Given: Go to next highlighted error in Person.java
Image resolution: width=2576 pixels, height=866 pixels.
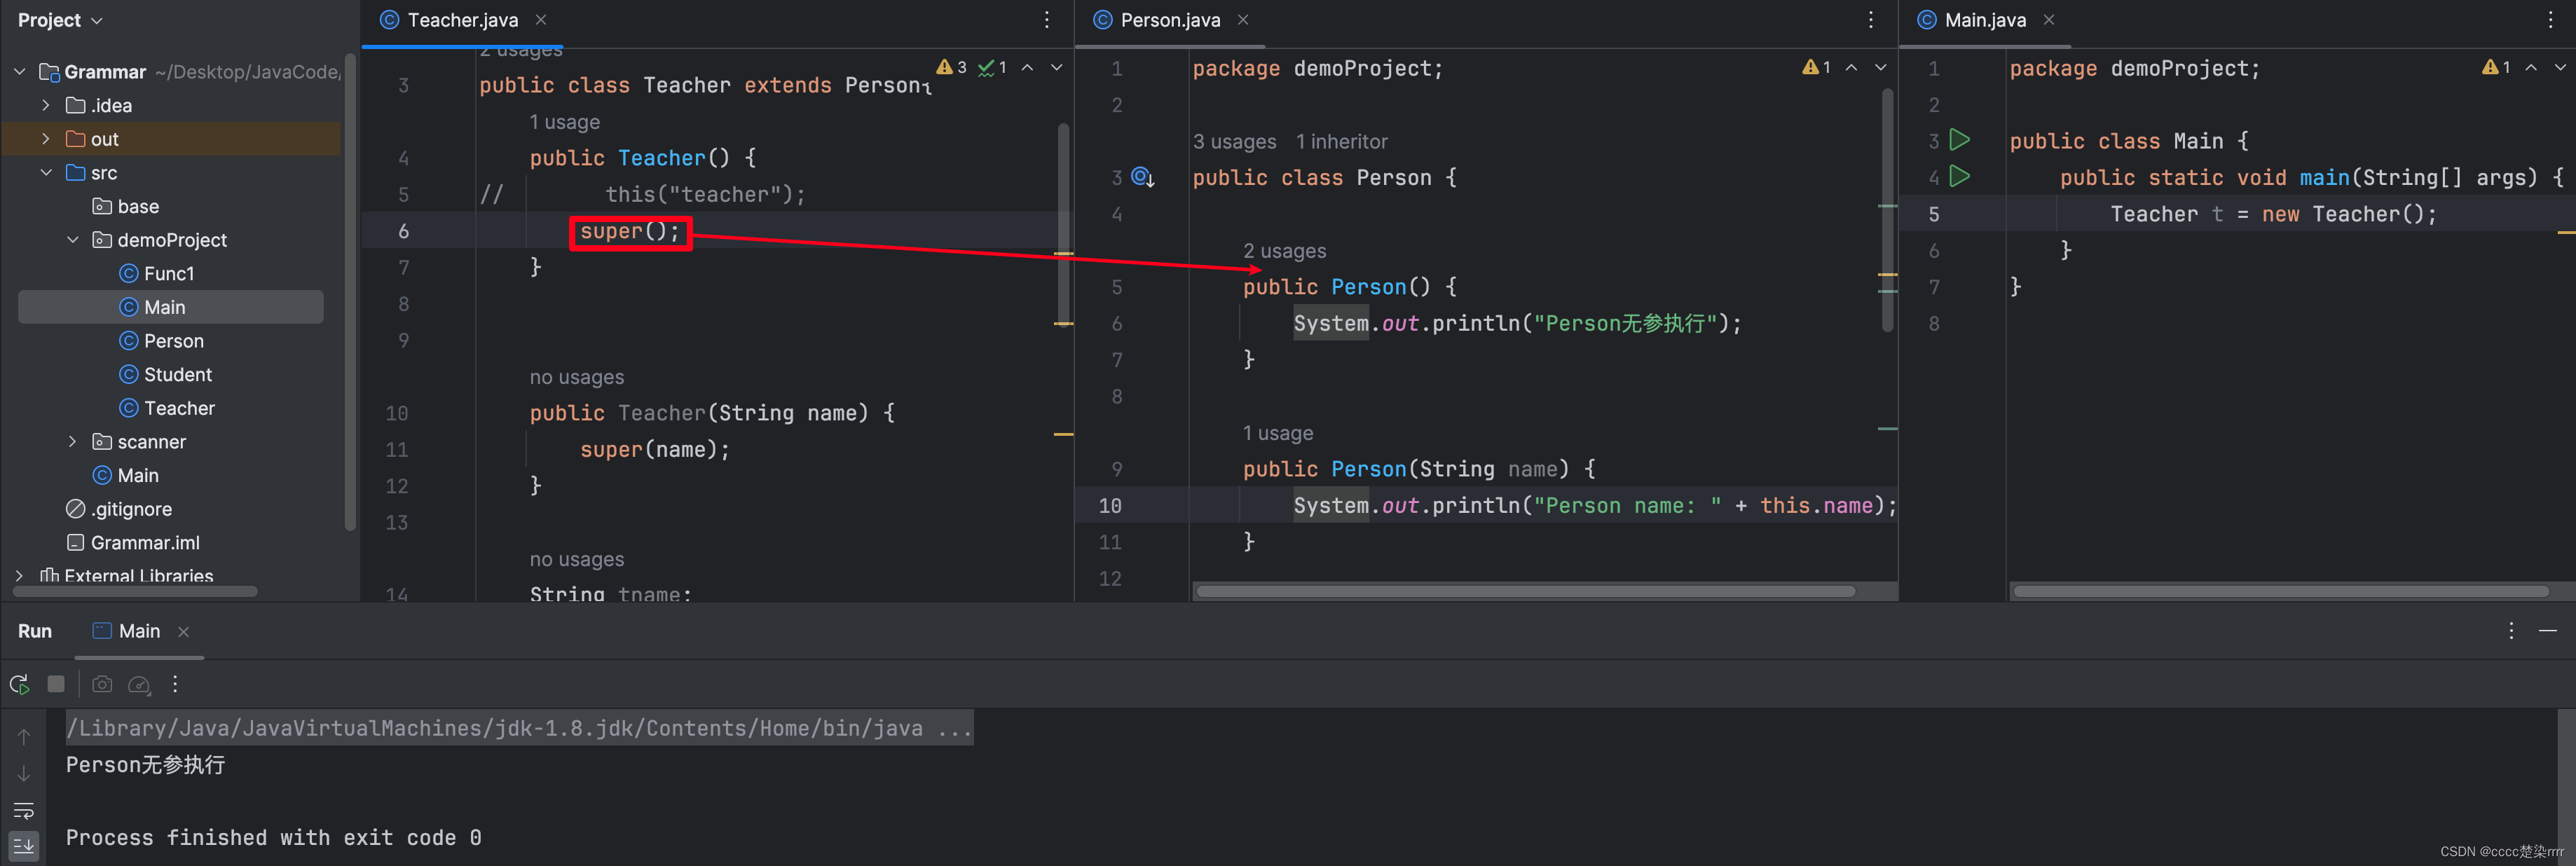Looking at the screenshot, I should pyautogui.click(x=1880, y=67).
